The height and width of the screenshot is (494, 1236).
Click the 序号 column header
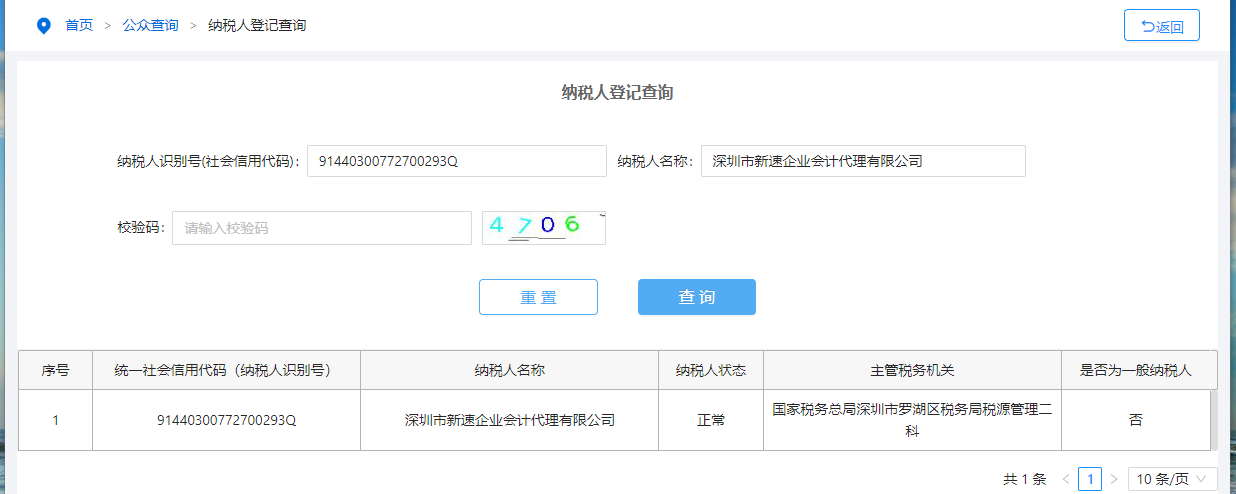[55, 370]
